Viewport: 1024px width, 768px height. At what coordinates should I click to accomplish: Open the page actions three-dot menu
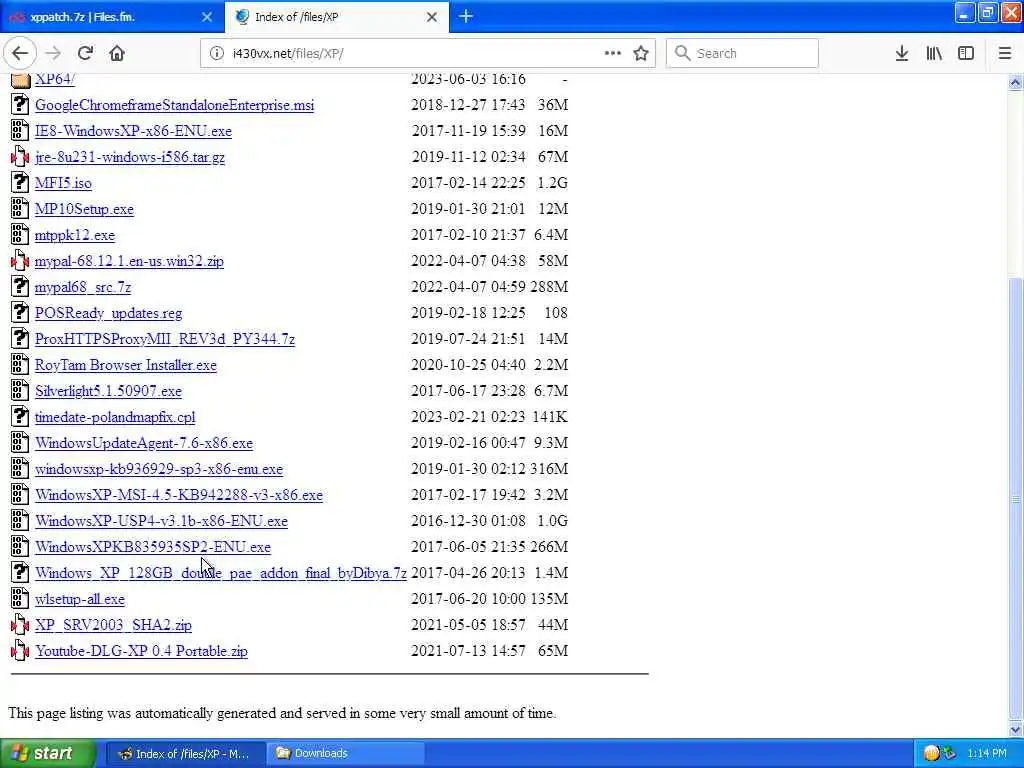coord(613,53)
